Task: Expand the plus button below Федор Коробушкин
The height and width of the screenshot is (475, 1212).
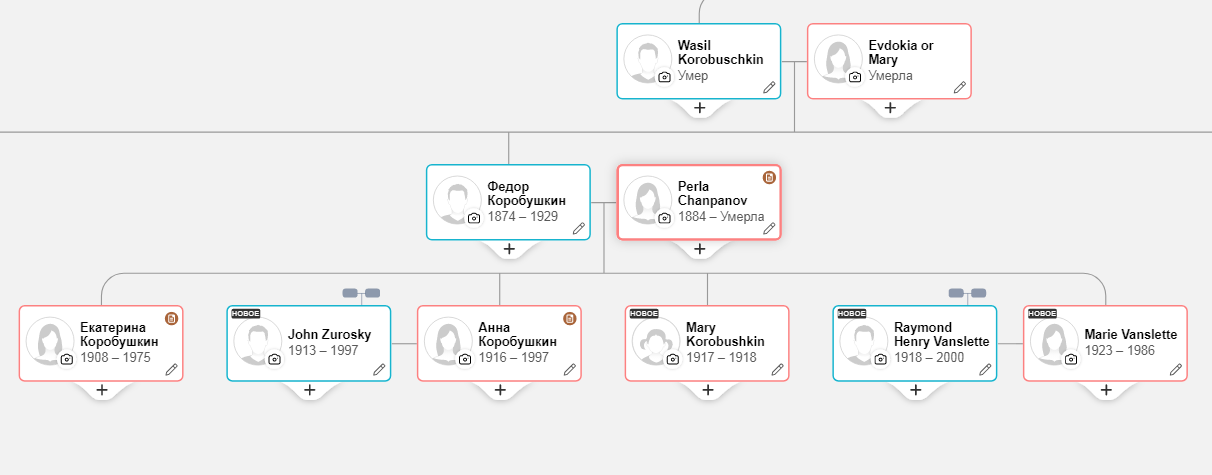Action: [x=508, y=248]
